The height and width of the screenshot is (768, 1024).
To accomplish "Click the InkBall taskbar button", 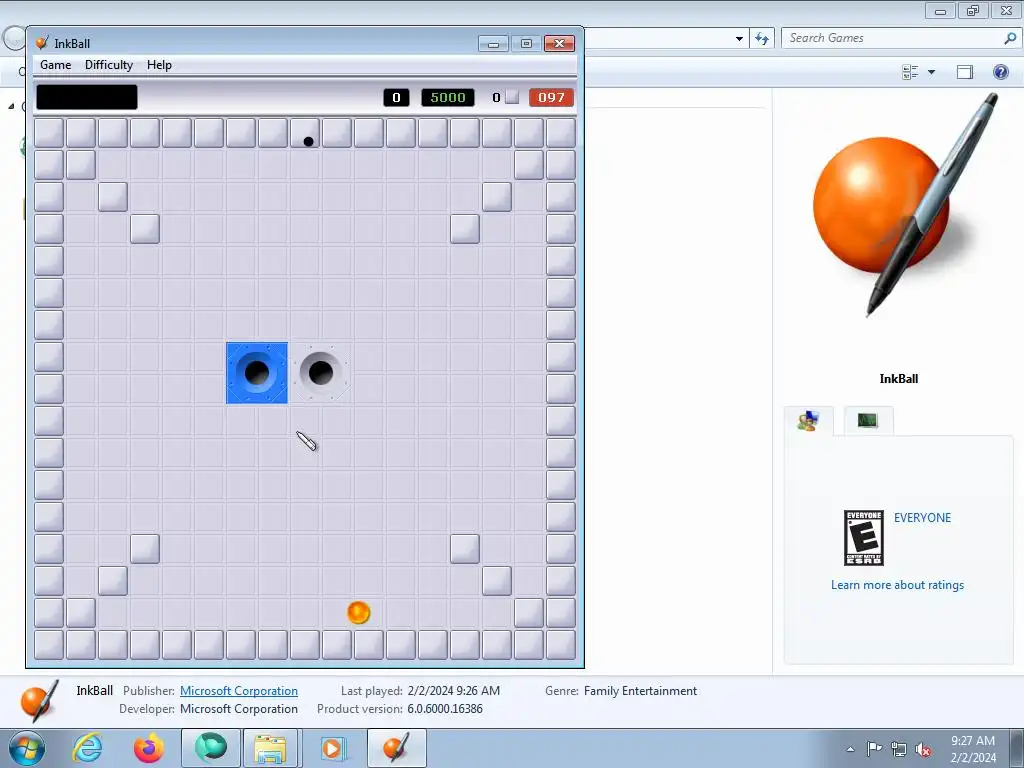I will pos(397,748).
